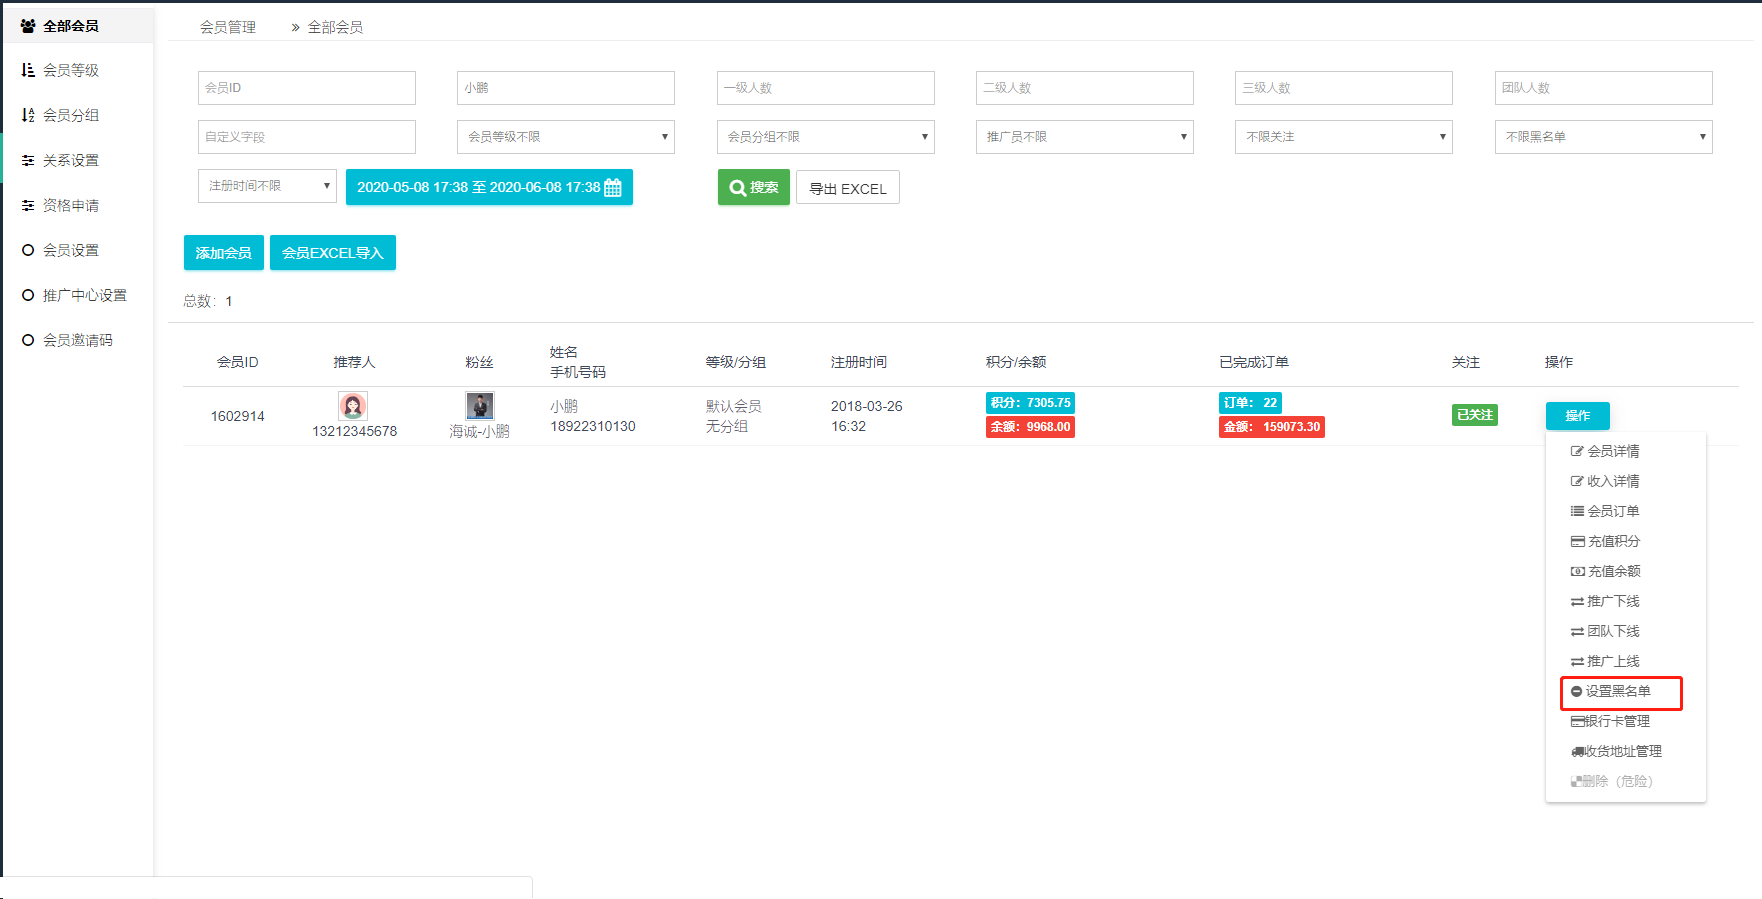Click the 二级人数 input field
This screenshot has height=899, width=1762.
click(x=1085, y=88)
